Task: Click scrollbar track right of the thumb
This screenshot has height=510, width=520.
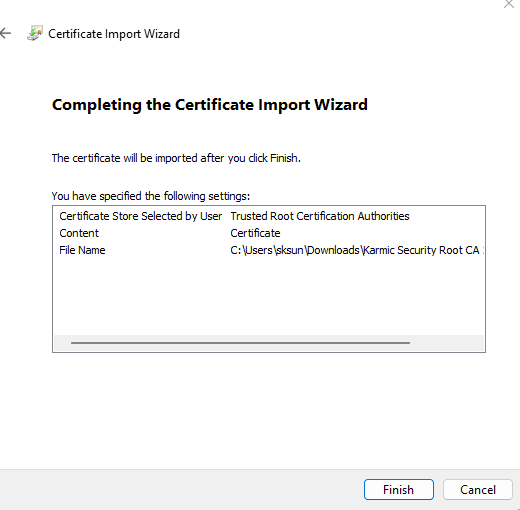Action: 447,343
